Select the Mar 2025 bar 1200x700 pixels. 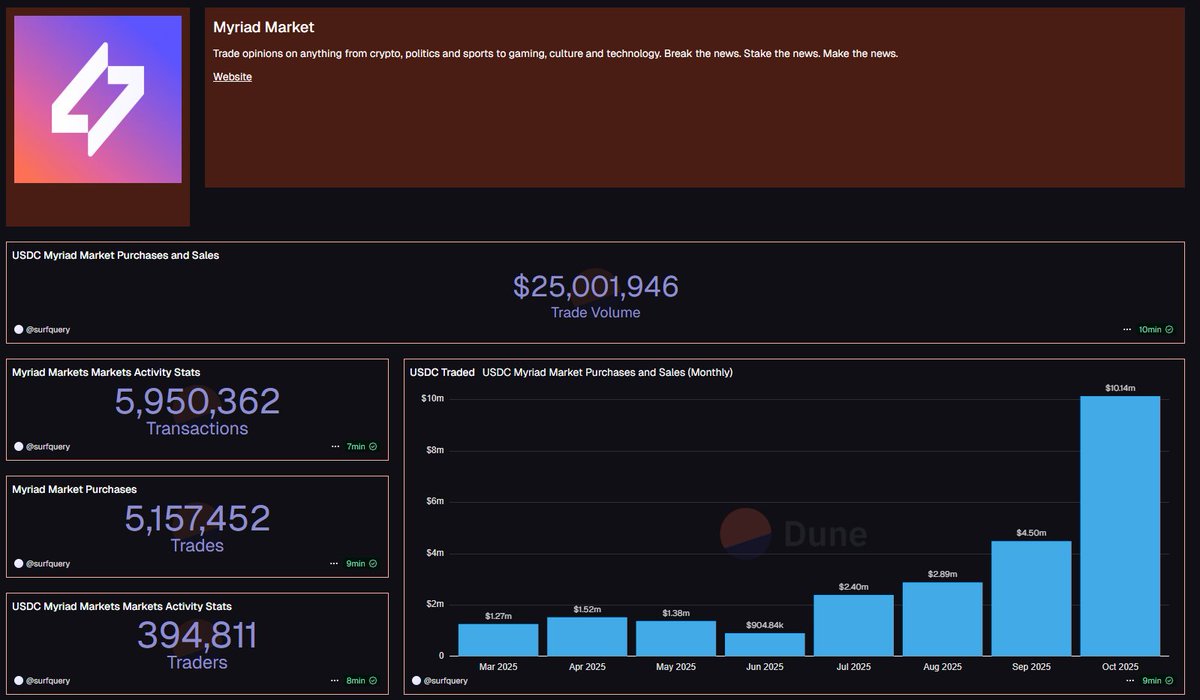(498, 640)
